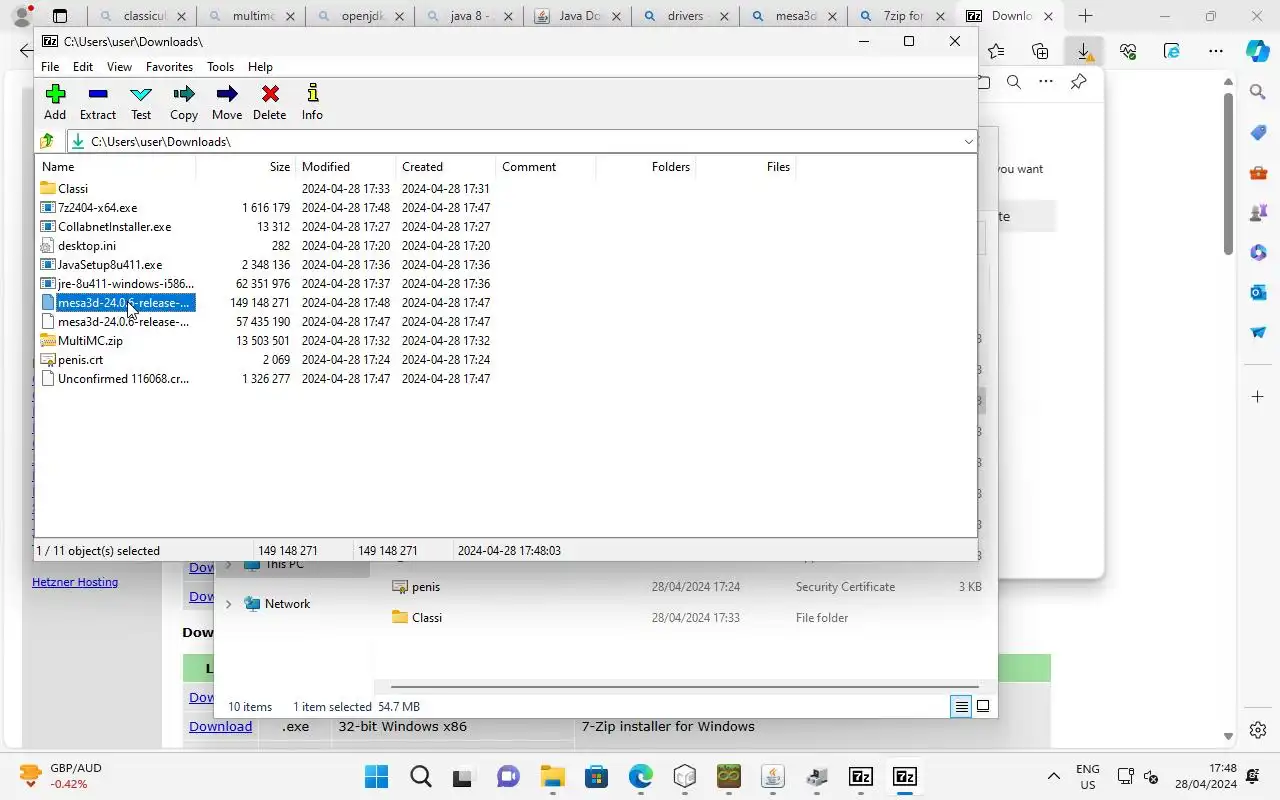This screenshot has height=800, width=1280.
Task: Open taskbar Search
Action: point(421,777)
